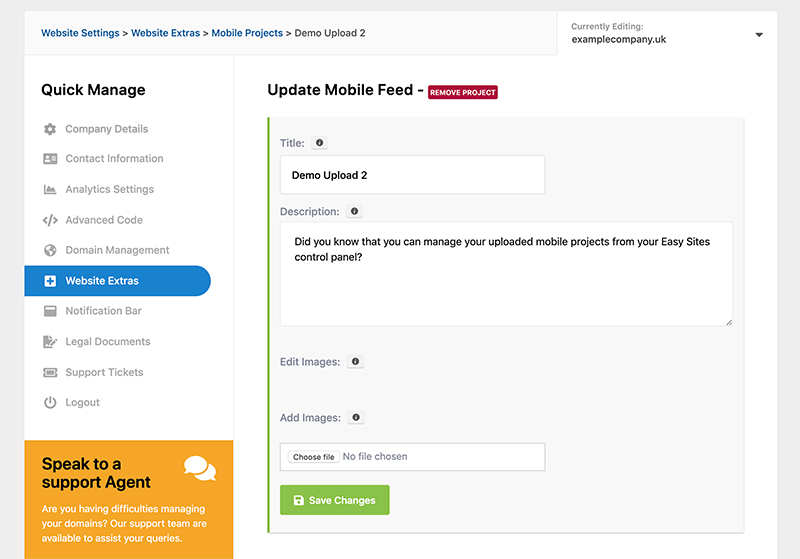800x559 pixels.
Task: Click the Company Details gear icon
Action: pos(50,129)
